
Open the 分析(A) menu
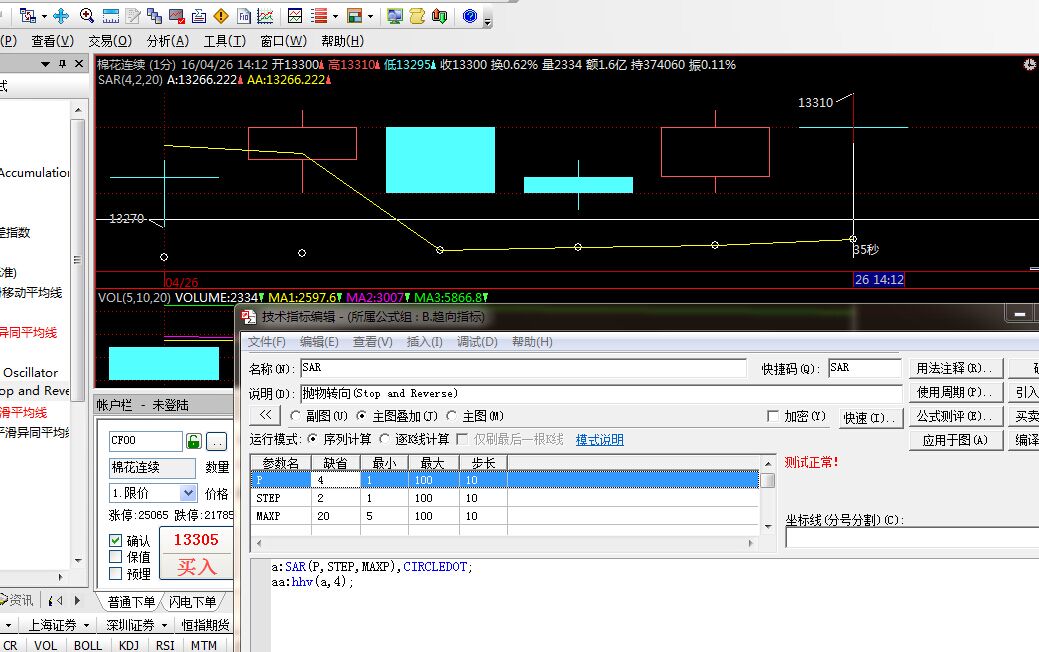[x=167, y=41]
